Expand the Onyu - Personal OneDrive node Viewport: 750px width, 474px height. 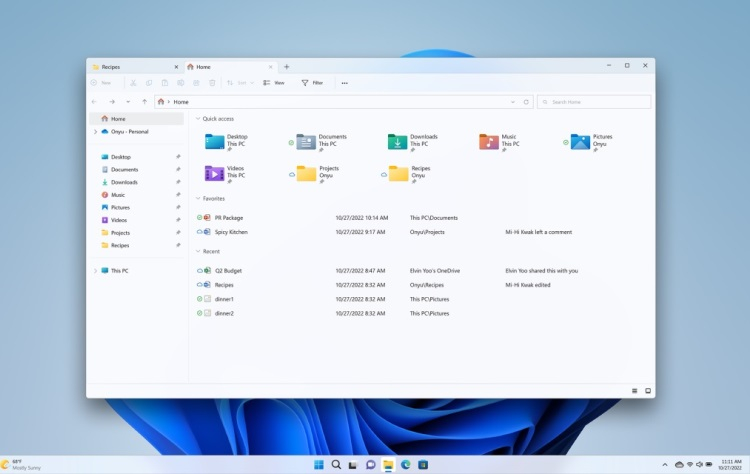(95, 132)
